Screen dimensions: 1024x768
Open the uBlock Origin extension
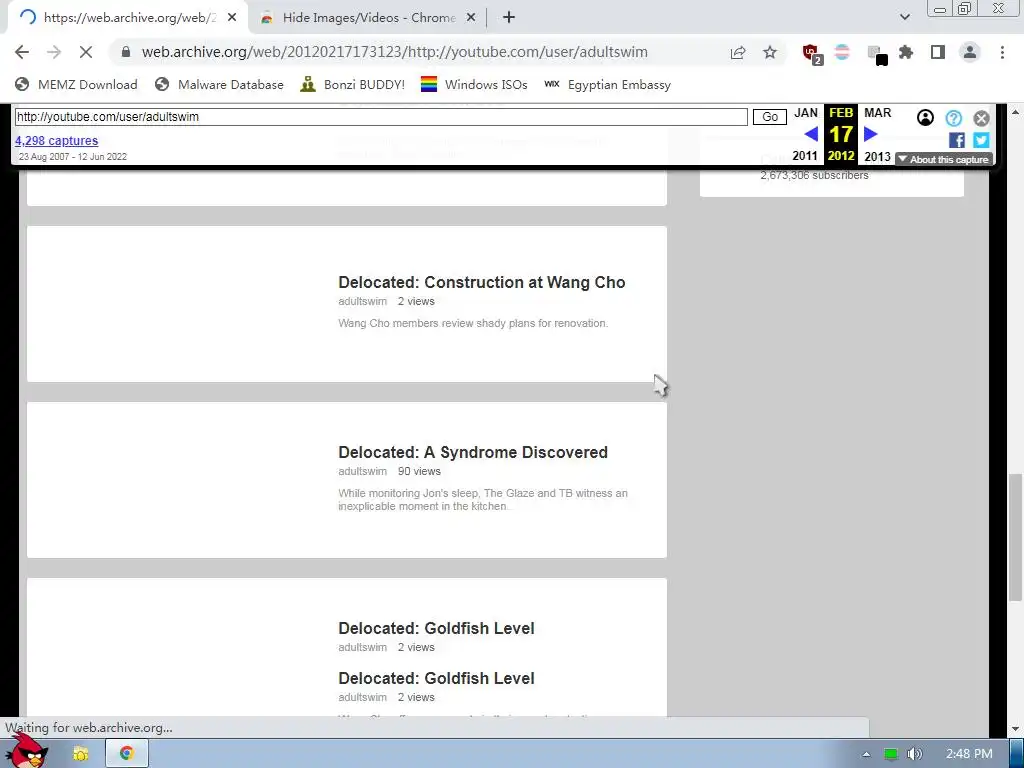pyautogui.click(x=812, y=54)
